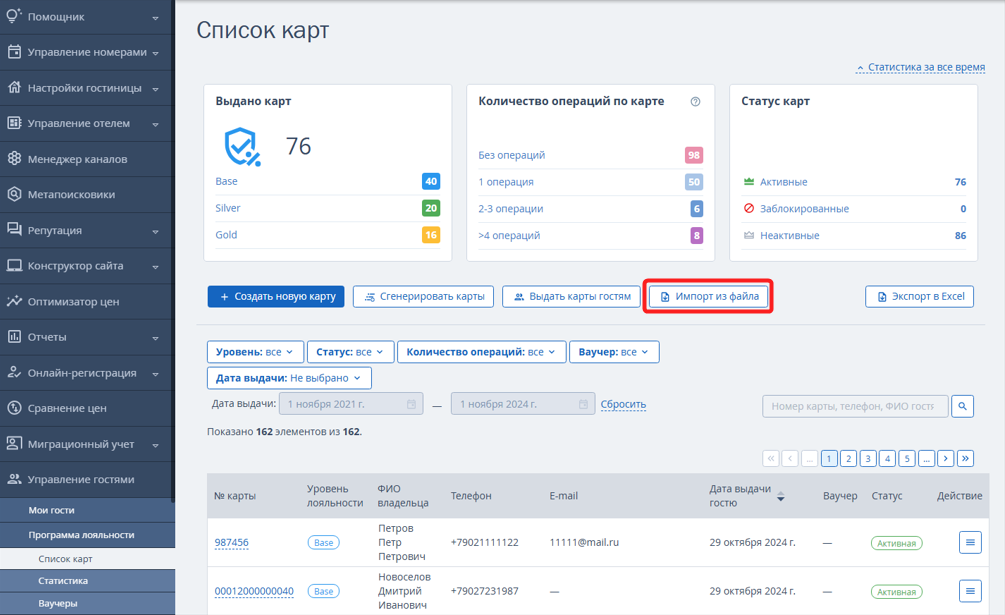Click the magnifier search button
This screenshot has height=615, width=1005.
[x=962, y=406]
